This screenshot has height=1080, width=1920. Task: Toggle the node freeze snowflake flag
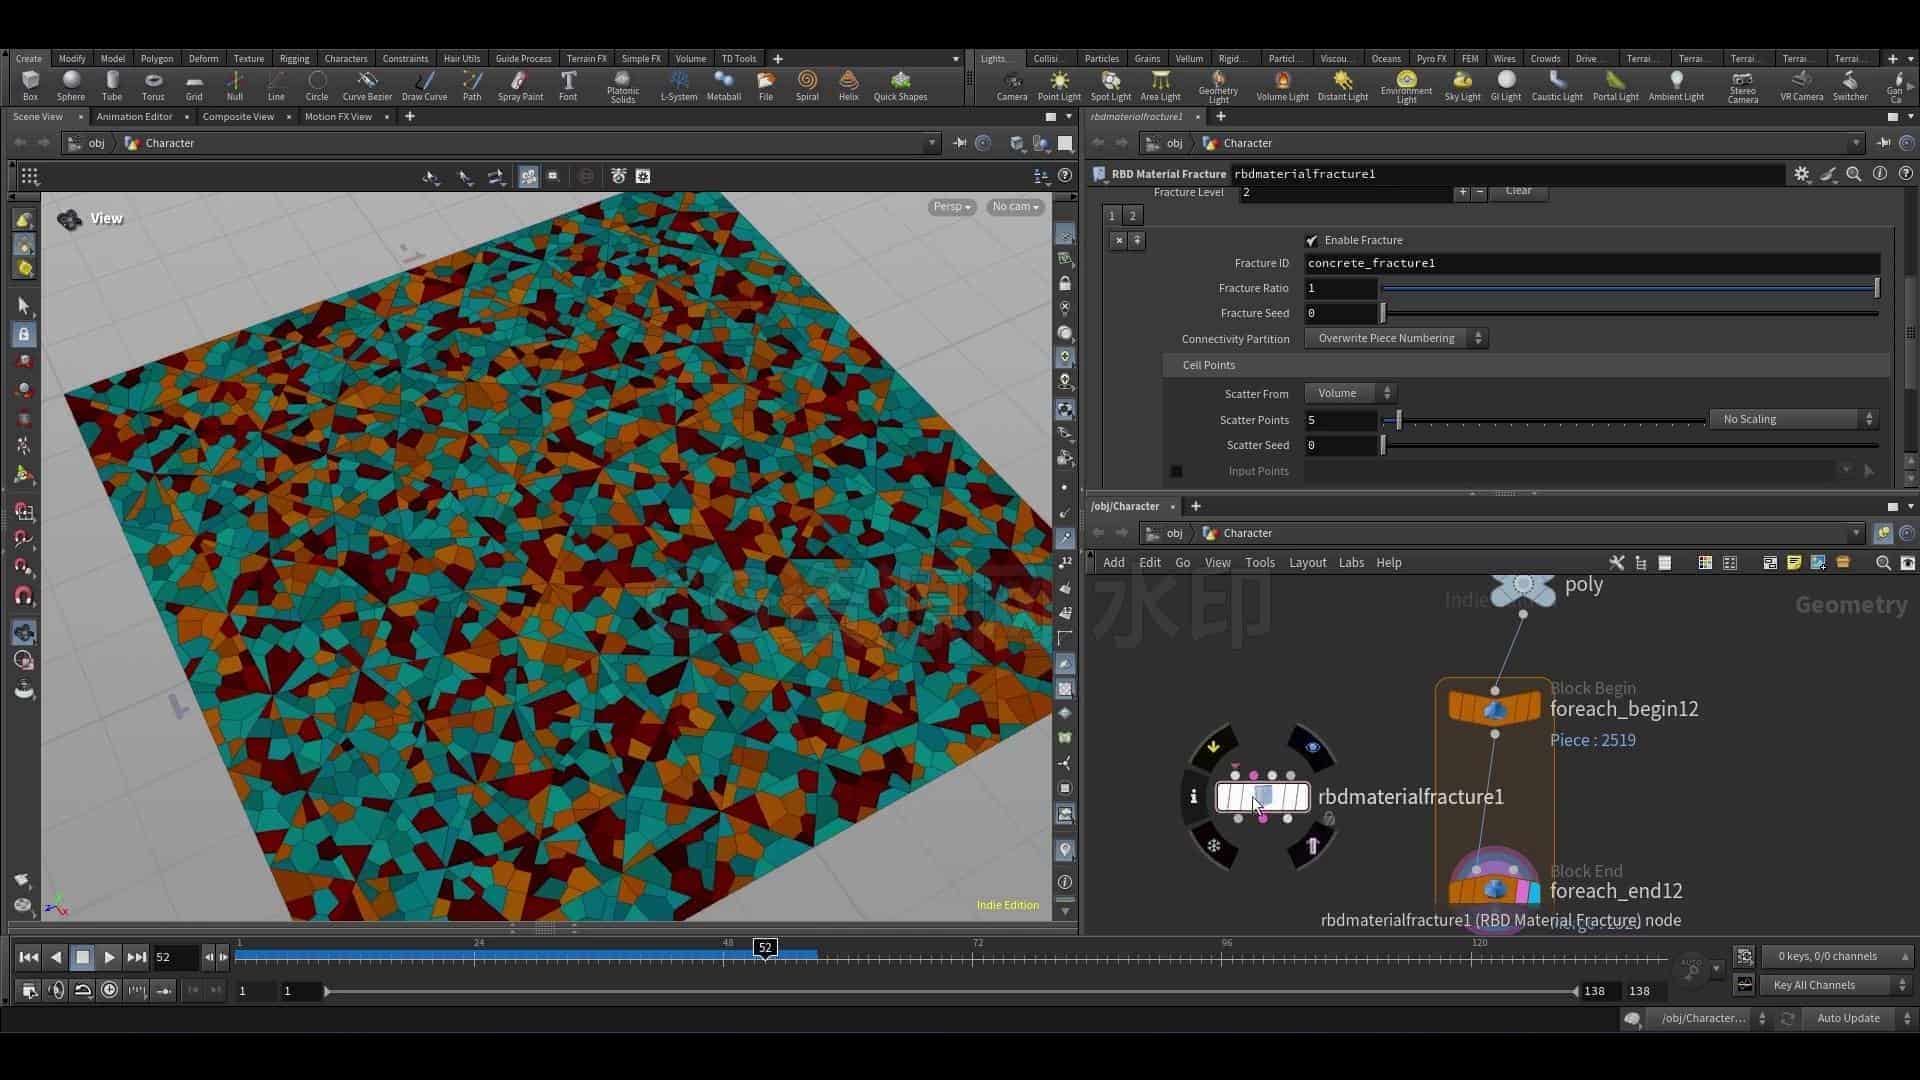pyautogui.click(x=1214, y=846)
